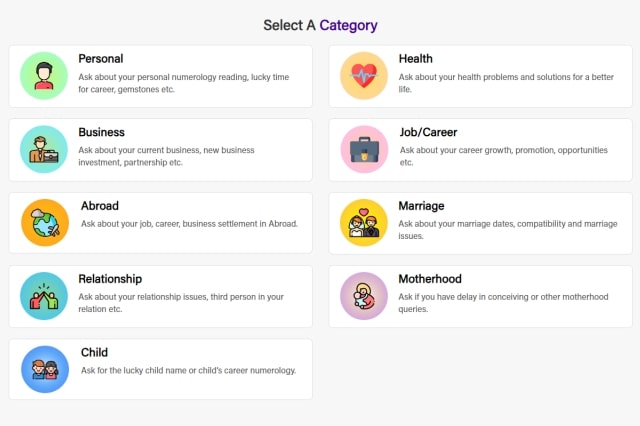
Task: Select the Personal category title
Action: (x=101, y=59)
